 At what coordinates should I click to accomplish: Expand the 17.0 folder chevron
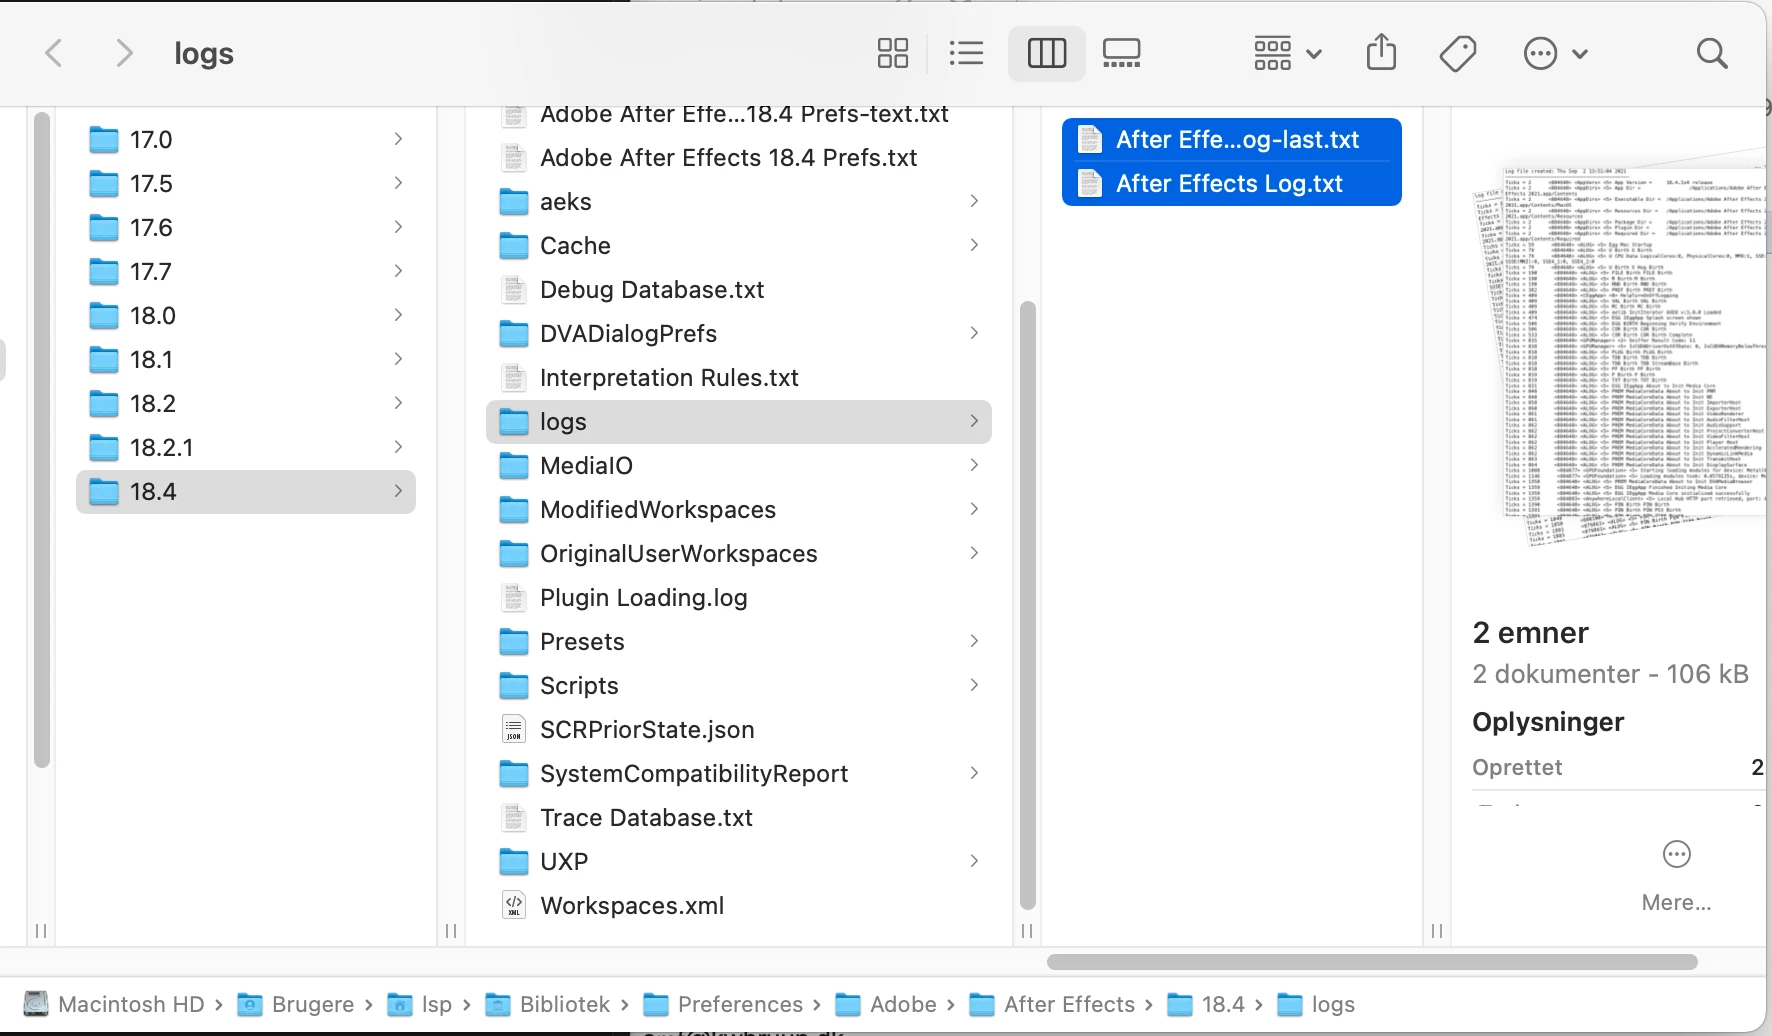(x=398, y=139)
